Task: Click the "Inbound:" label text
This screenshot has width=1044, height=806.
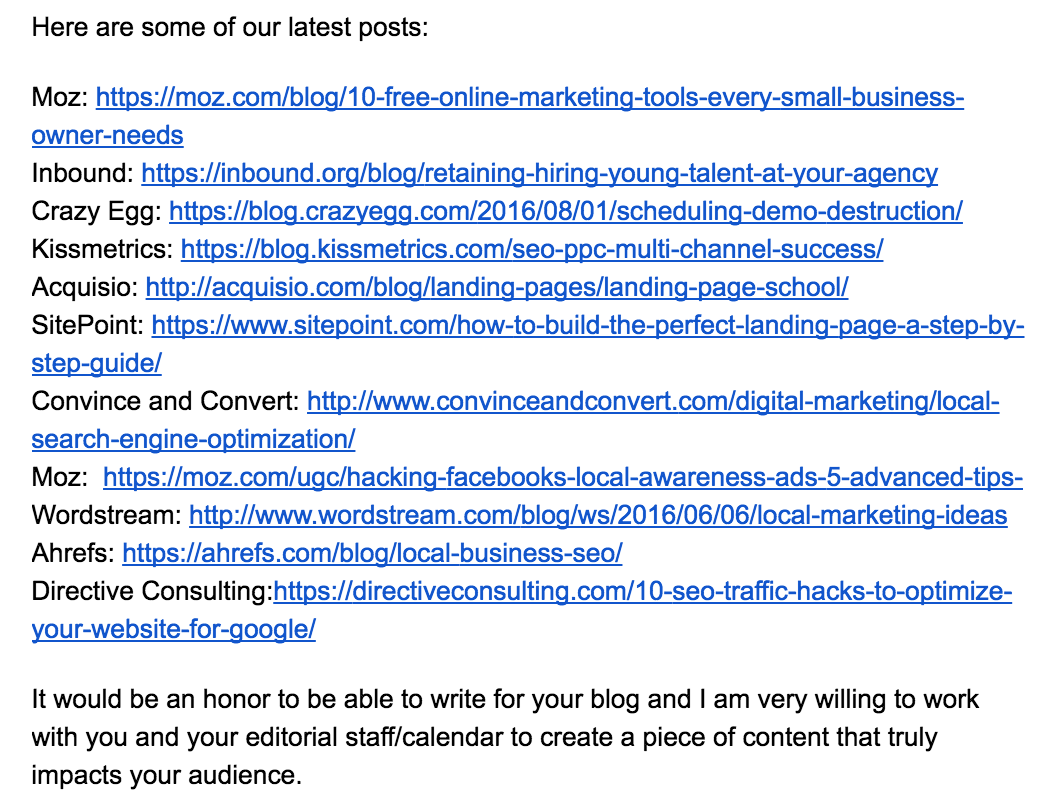Action: tap(82, 173)
